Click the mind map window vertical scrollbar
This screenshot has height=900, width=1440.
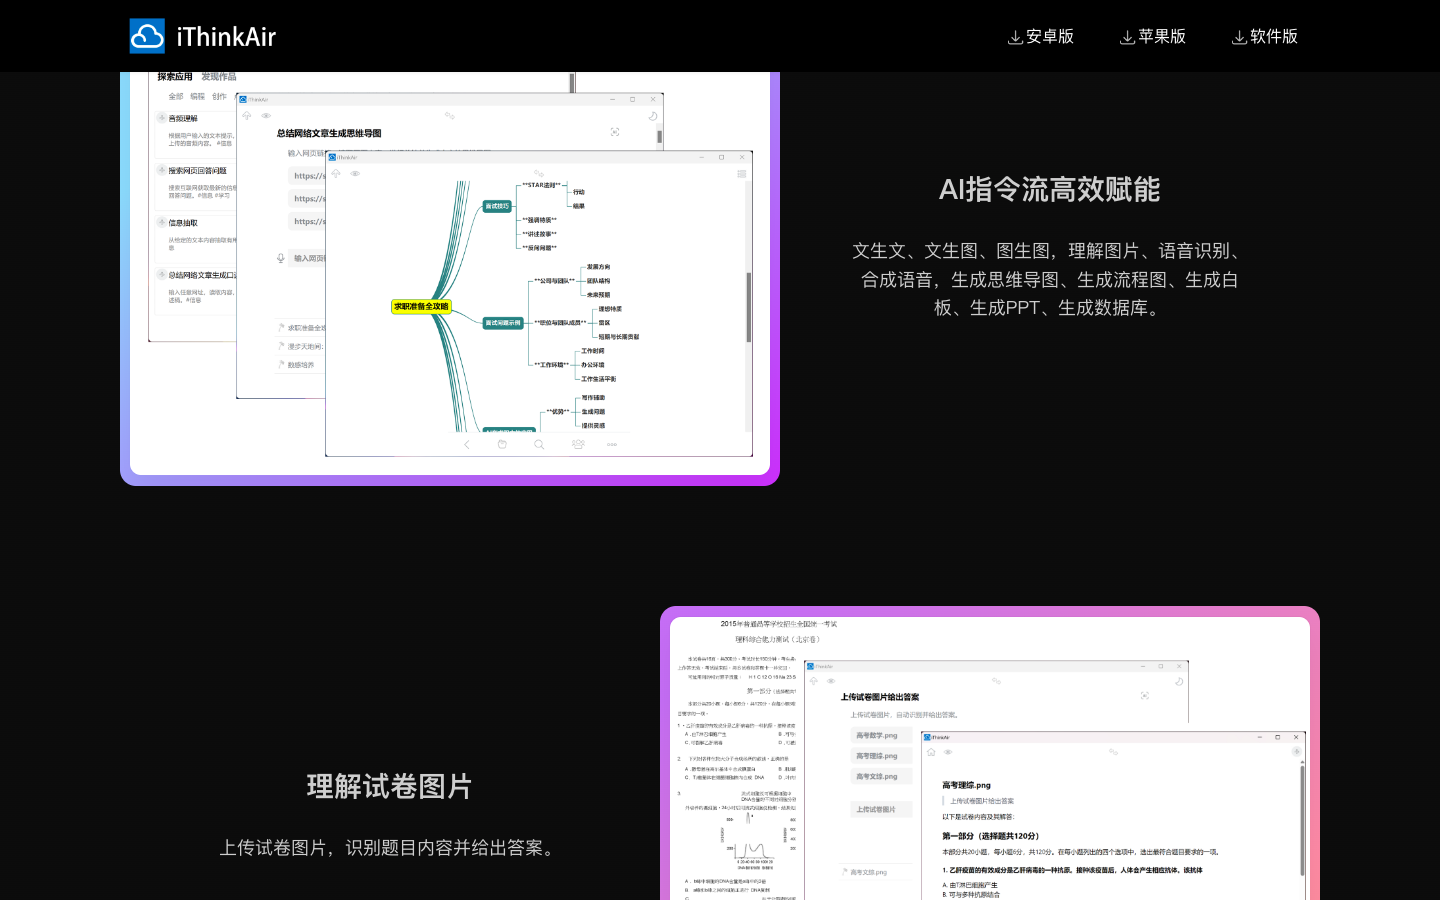[x=748, y=306]
